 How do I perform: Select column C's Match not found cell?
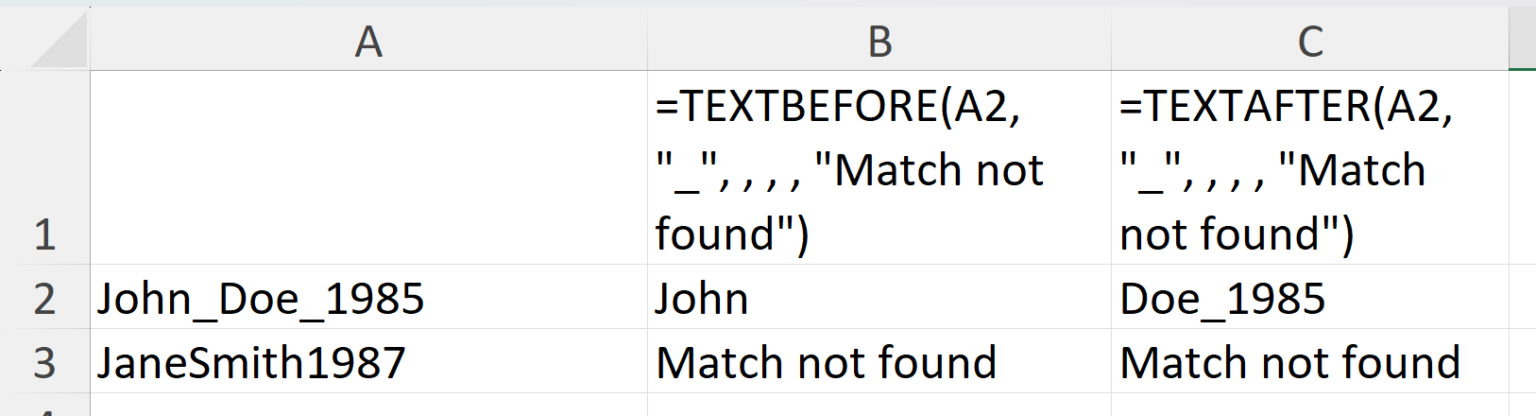(1309, 362)
